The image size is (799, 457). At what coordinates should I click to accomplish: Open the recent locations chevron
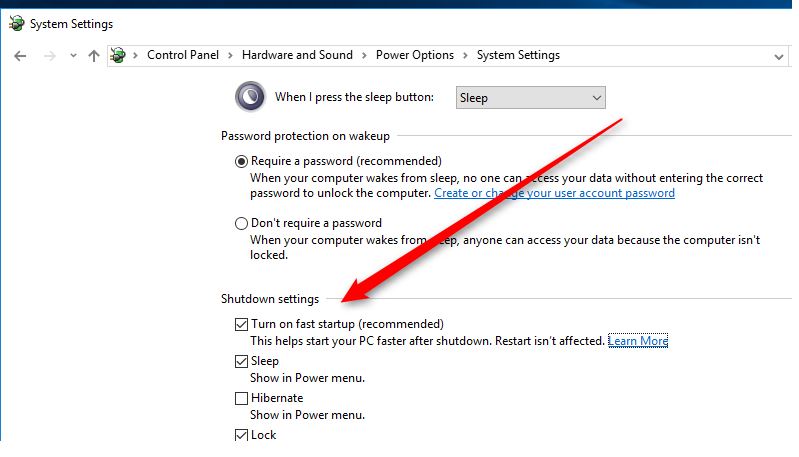tap(73, 56)
